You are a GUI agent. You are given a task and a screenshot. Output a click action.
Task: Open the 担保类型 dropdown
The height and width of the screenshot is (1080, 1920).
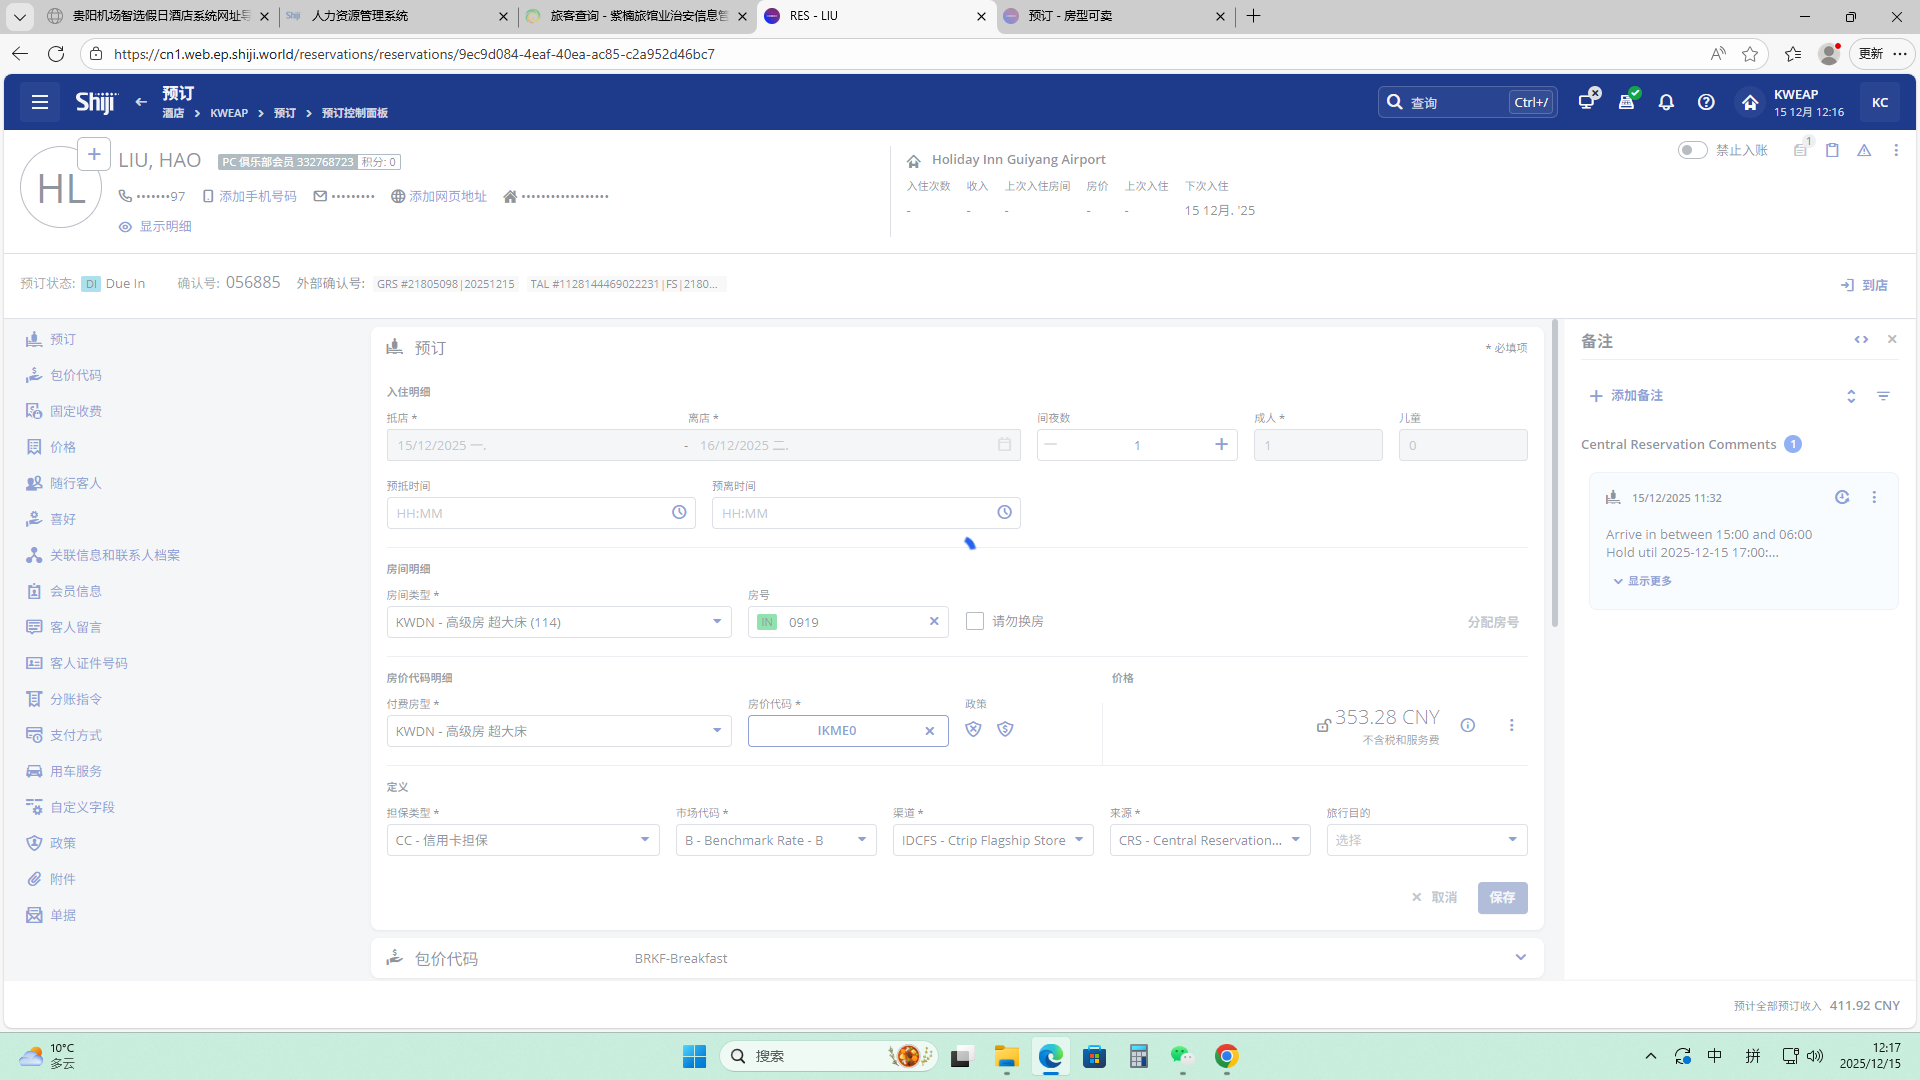pyautogui.click(x=523, y=840)
